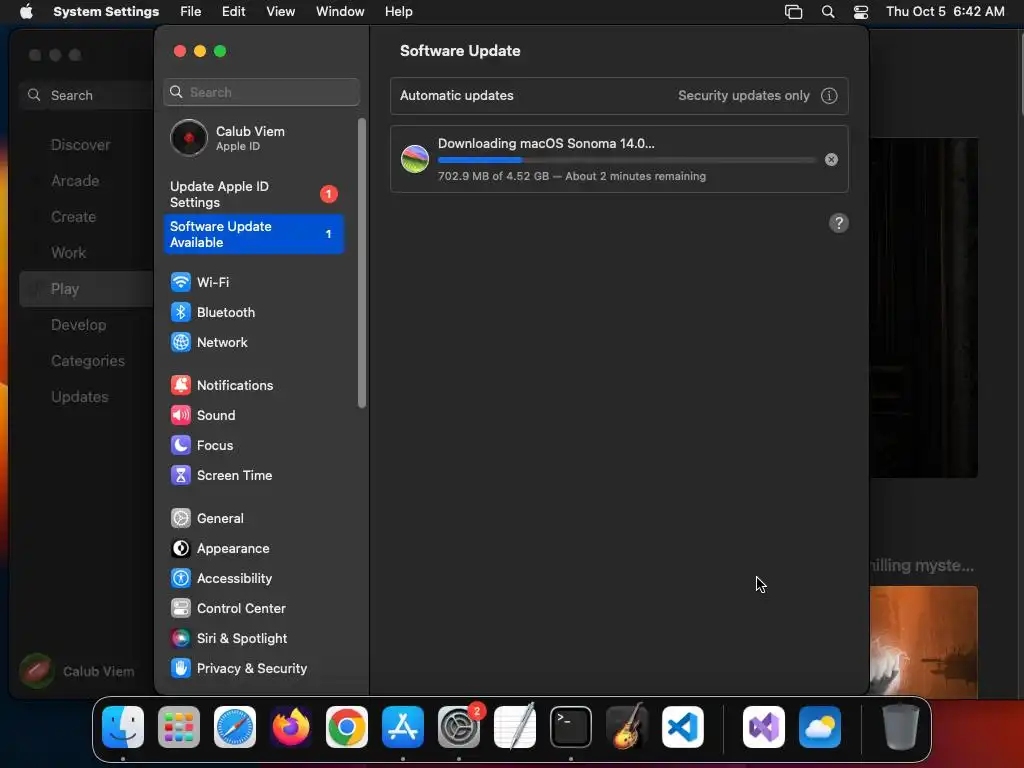This screenshot has width=1024, height=768.
Task: Open Screen Time settings
Action: click(x=253, y=475)
